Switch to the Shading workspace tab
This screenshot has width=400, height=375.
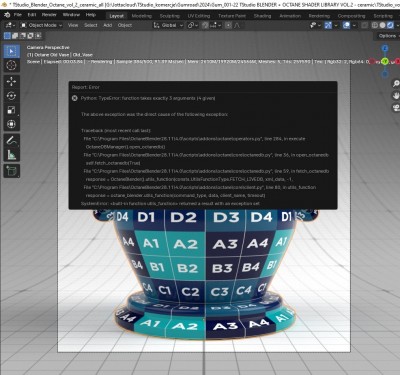point(262,16)
